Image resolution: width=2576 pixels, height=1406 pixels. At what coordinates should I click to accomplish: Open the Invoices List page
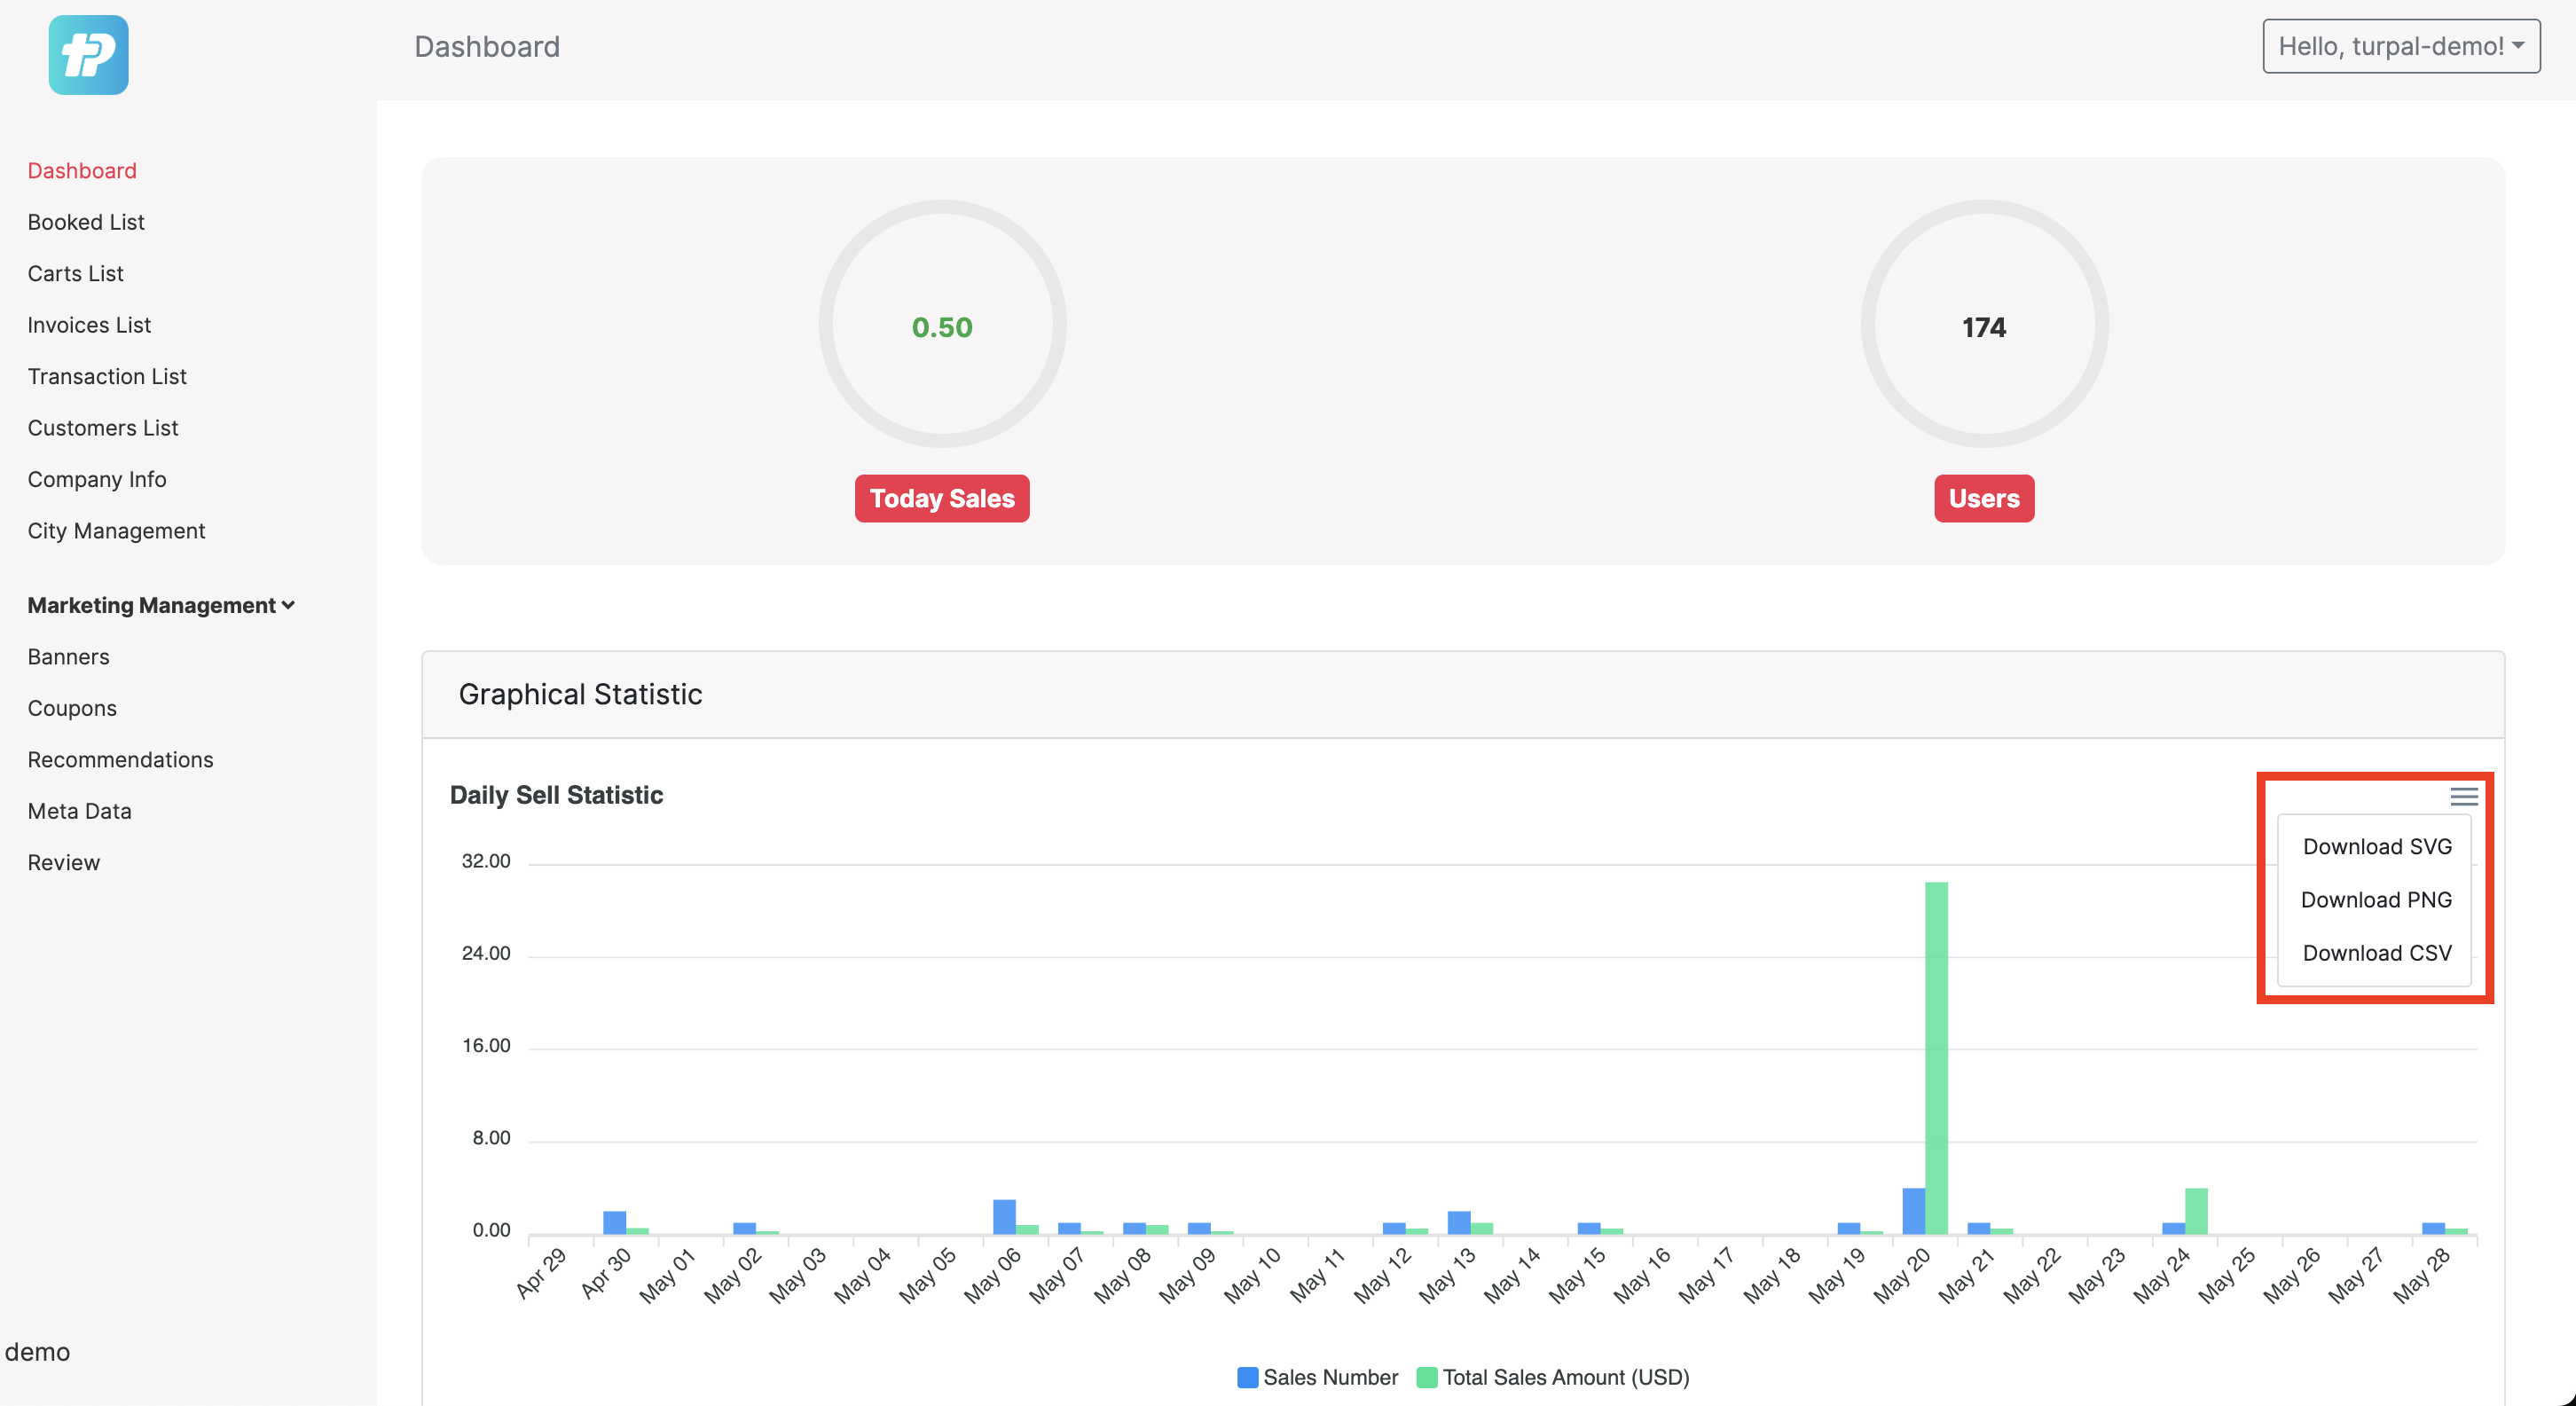tap(89, 324)
